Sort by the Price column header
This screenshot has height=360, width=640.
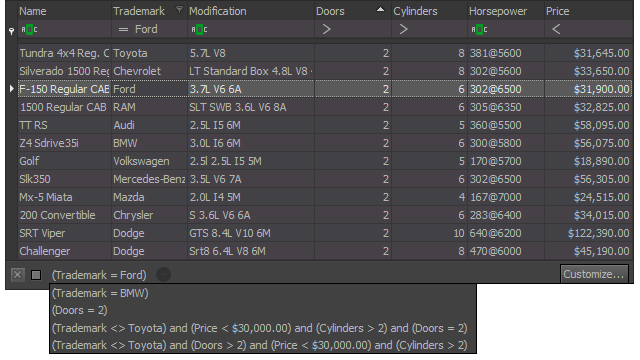tap(589, 11)
